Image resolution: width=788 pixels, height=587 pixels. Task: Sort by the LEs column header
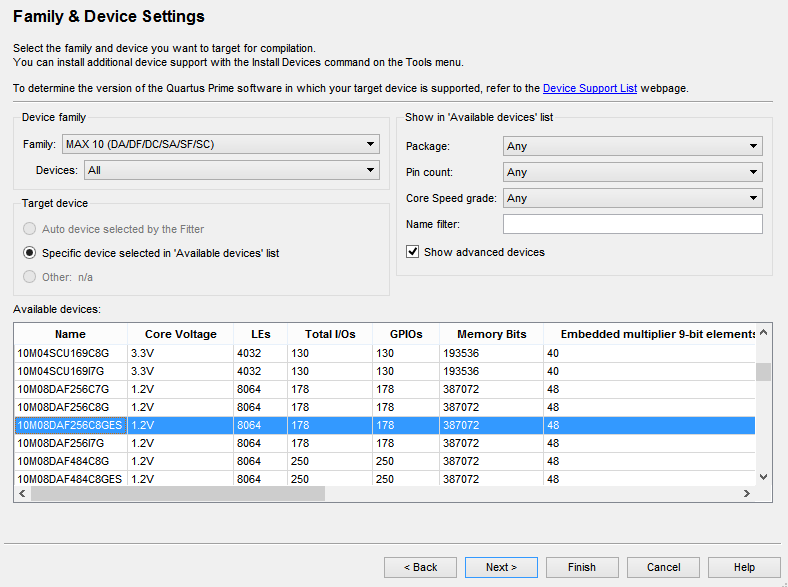260,334
